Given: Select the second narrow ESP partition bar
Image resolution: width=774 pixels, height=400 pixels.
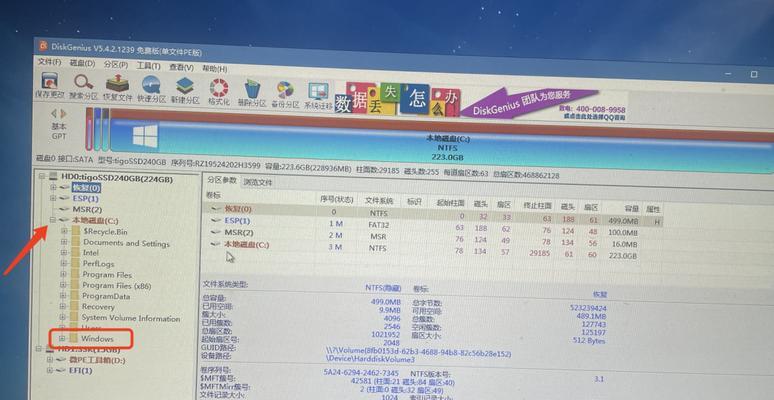Looking at the screenshot, I should pos(97,129).
